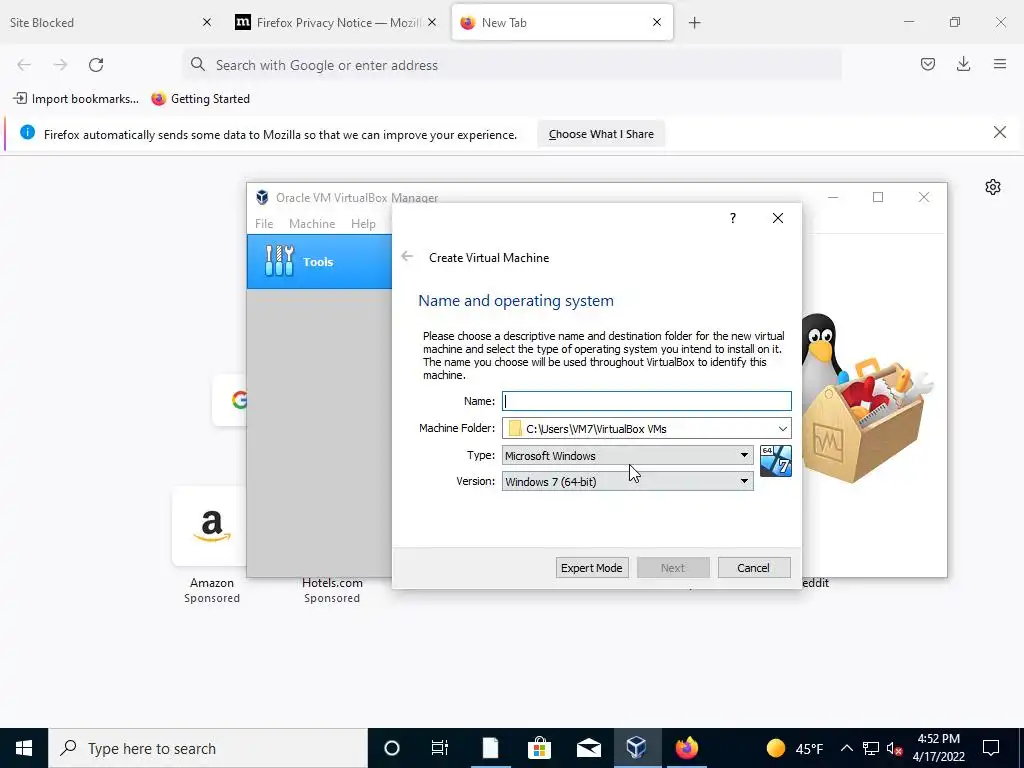Select Tools in the VirtualBox Manager sidebar

[x=319, y=262]
